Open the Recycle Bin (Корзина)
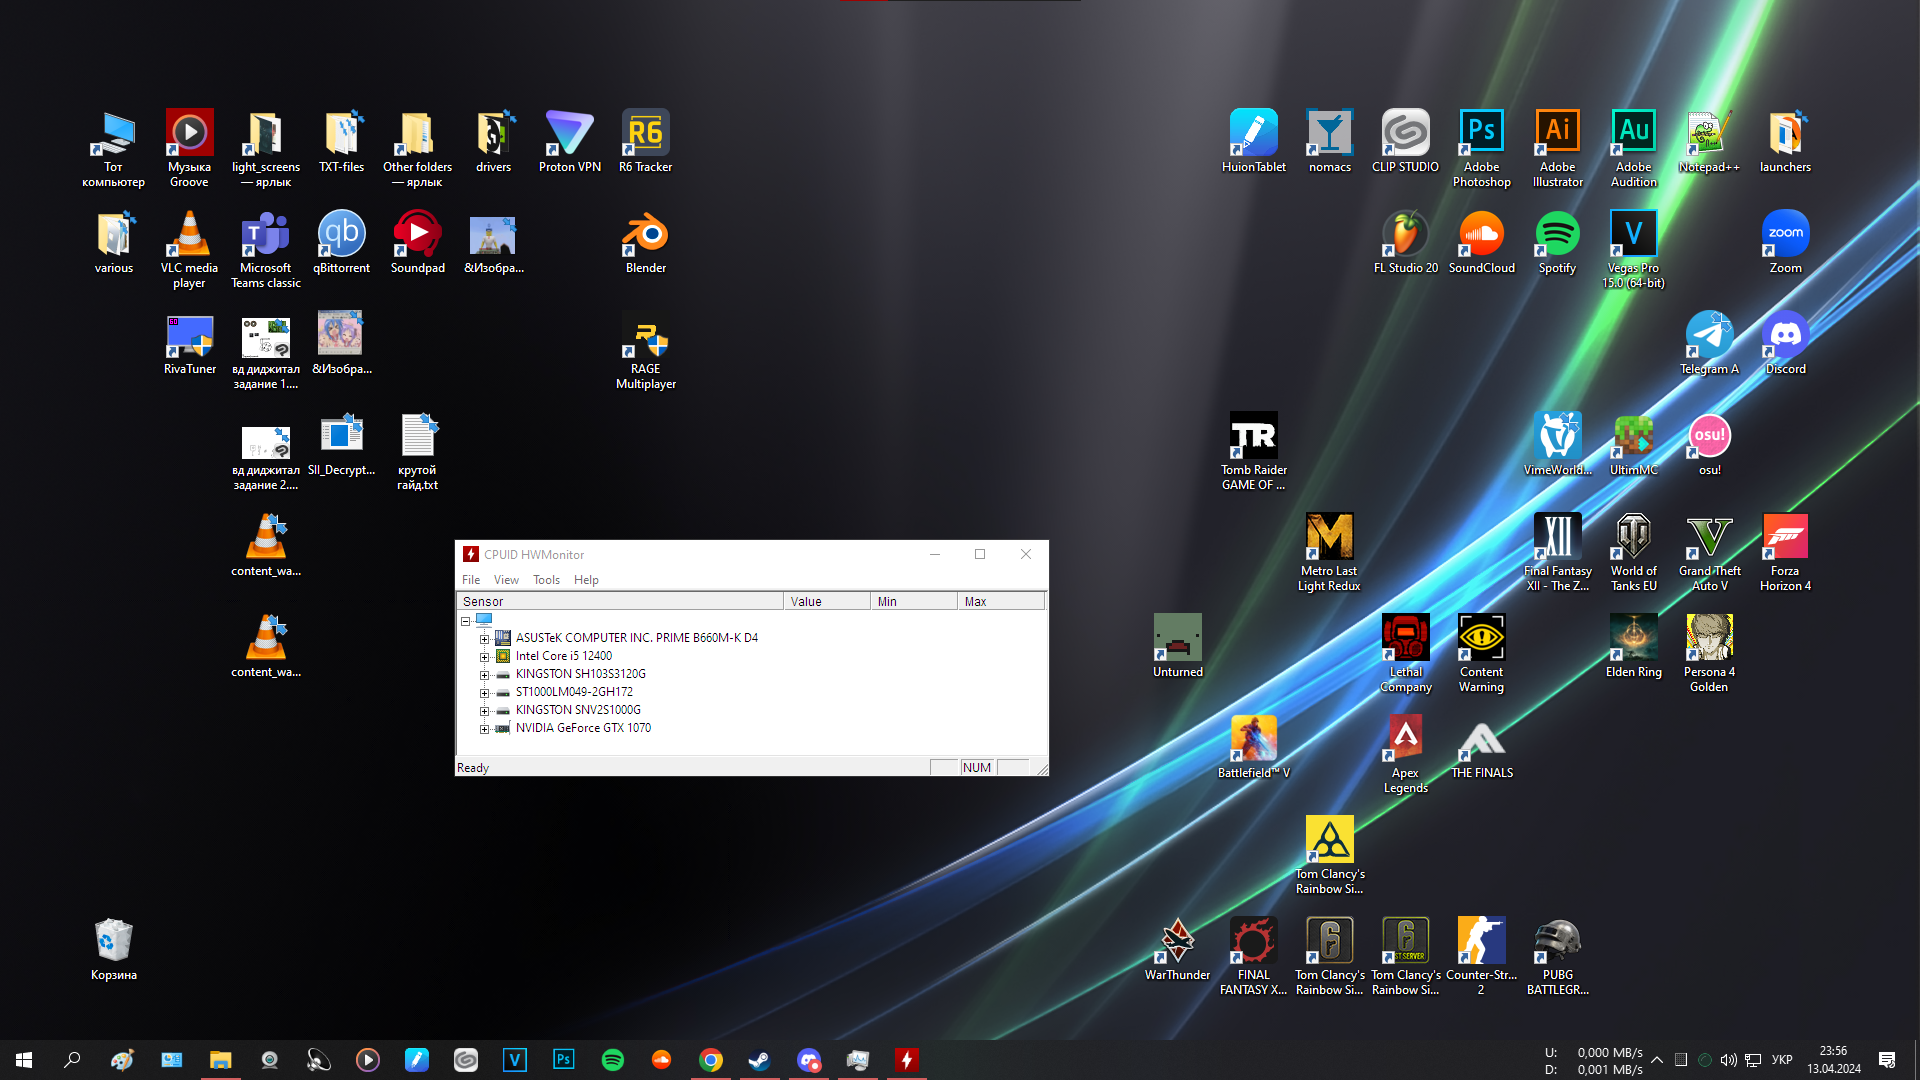 (113, 949)
